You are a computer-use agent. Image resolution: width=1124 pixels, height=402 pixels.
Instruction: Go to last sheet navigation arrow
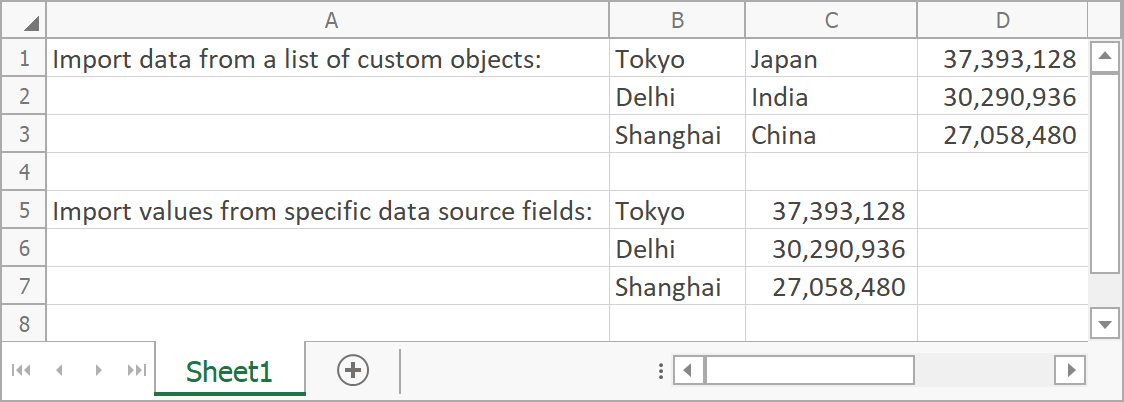pyautogui.click(x=136, y=371)
